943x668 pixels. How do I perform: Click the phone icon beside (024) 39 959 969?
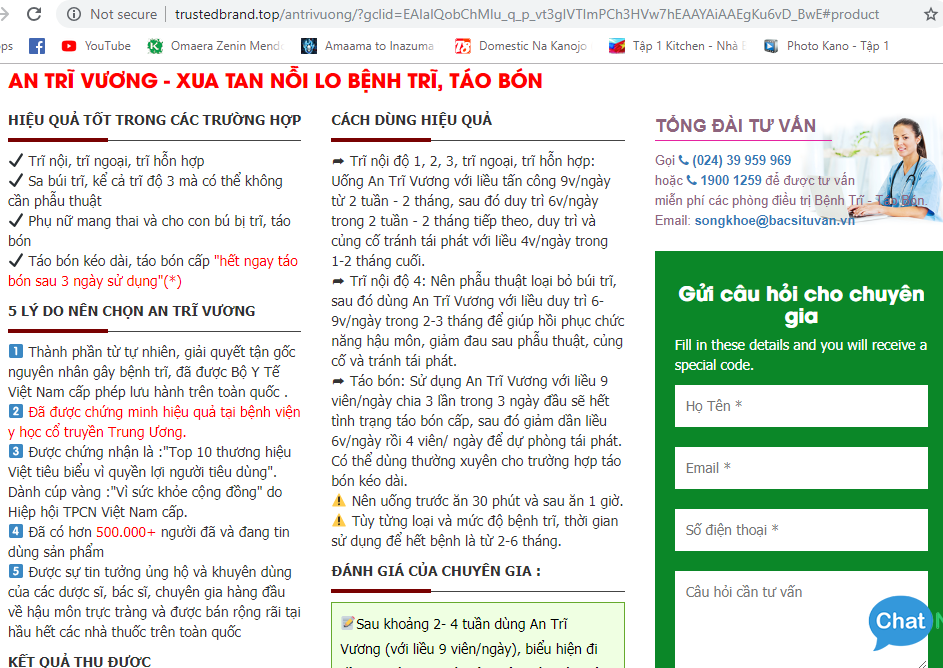(x=683, y=160)
